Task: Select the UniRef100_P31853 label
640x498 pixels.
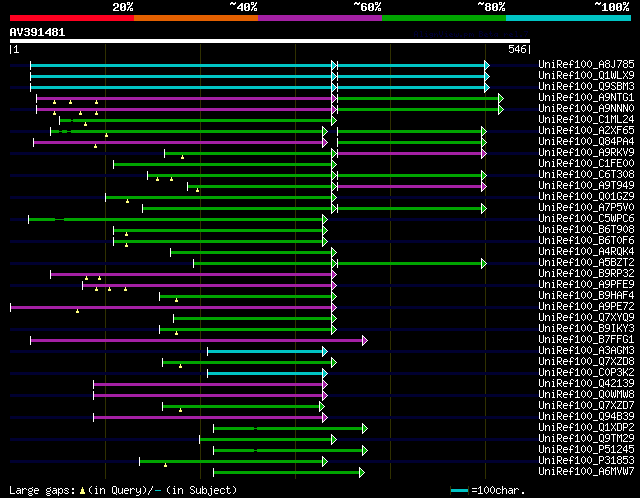Action: (x=586, y=461)
